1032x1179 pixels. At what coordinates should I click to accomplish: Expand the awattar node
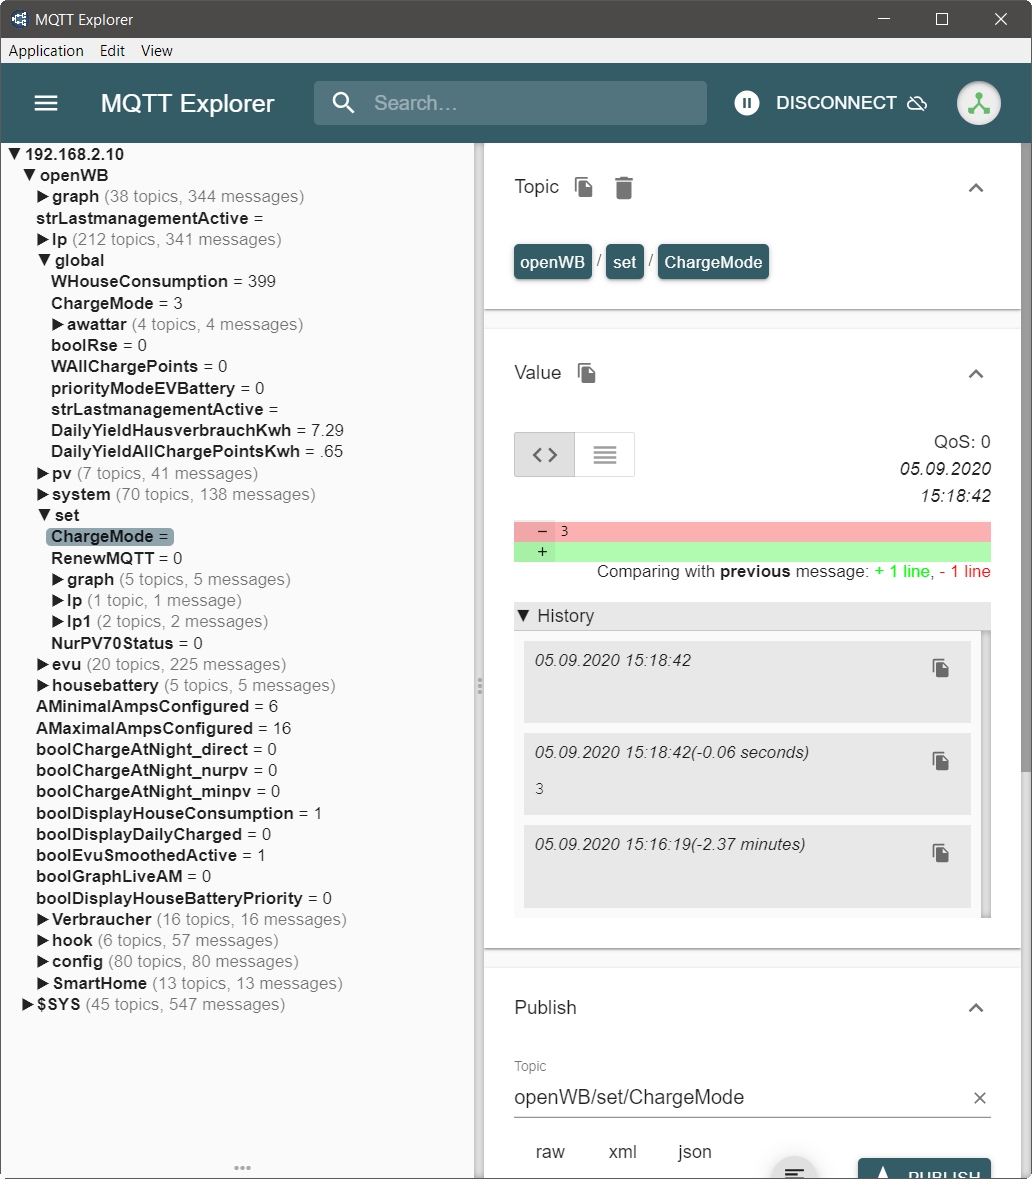point(58,324)
